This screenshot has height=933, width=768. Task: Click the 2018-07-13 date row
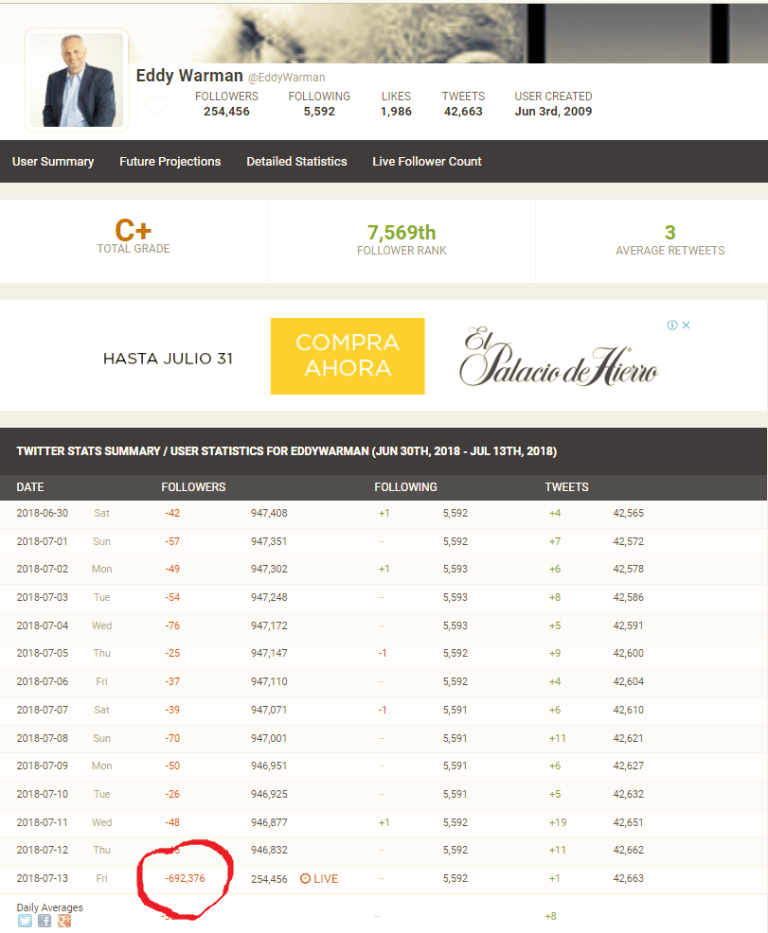(45, 879)
